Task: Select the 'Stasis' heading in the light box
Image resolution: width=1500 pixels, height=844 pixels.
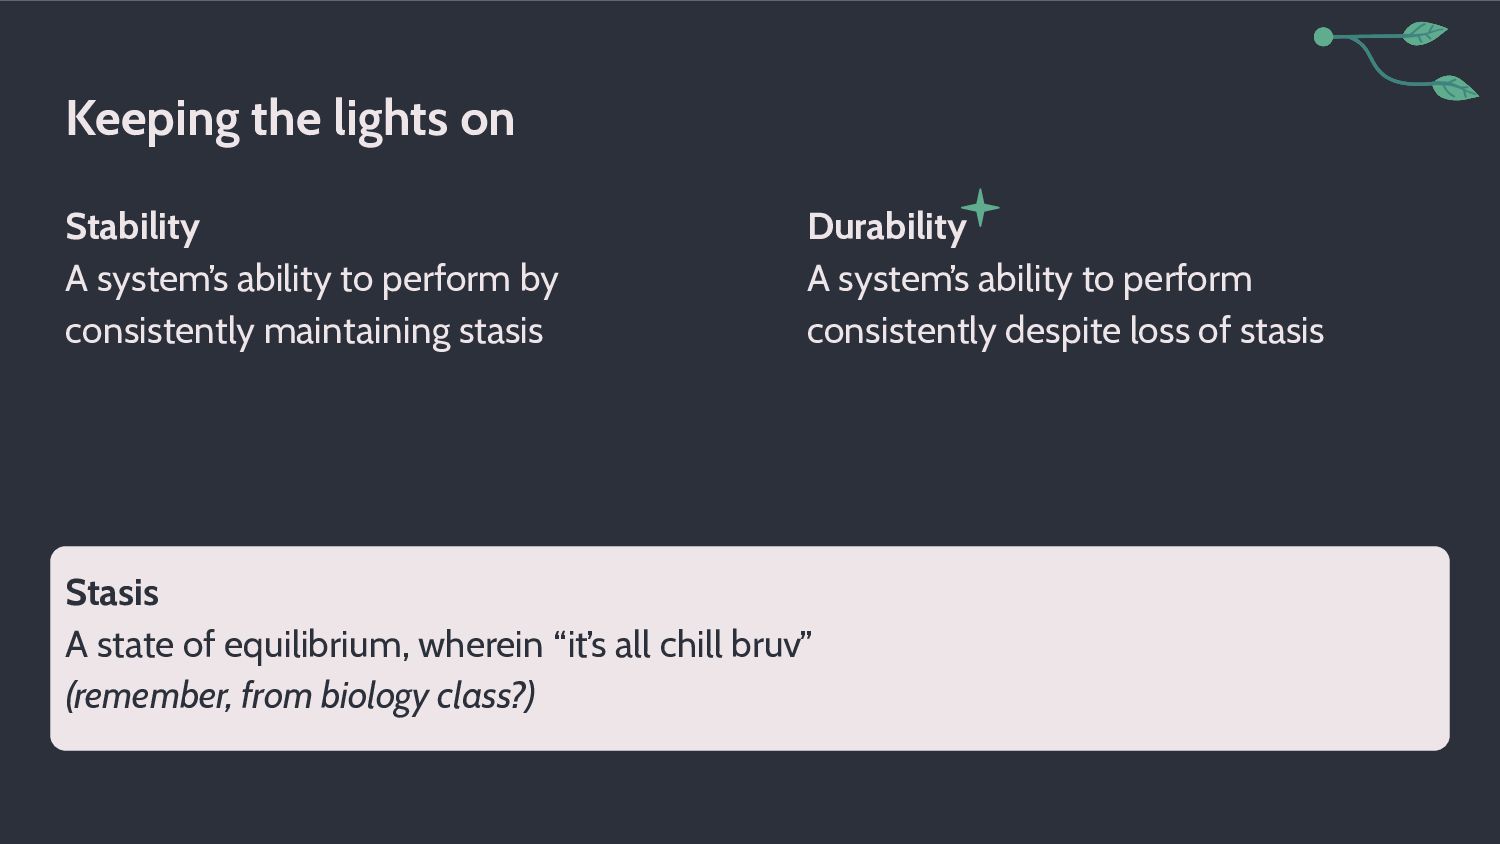Action: pos(112,593)
